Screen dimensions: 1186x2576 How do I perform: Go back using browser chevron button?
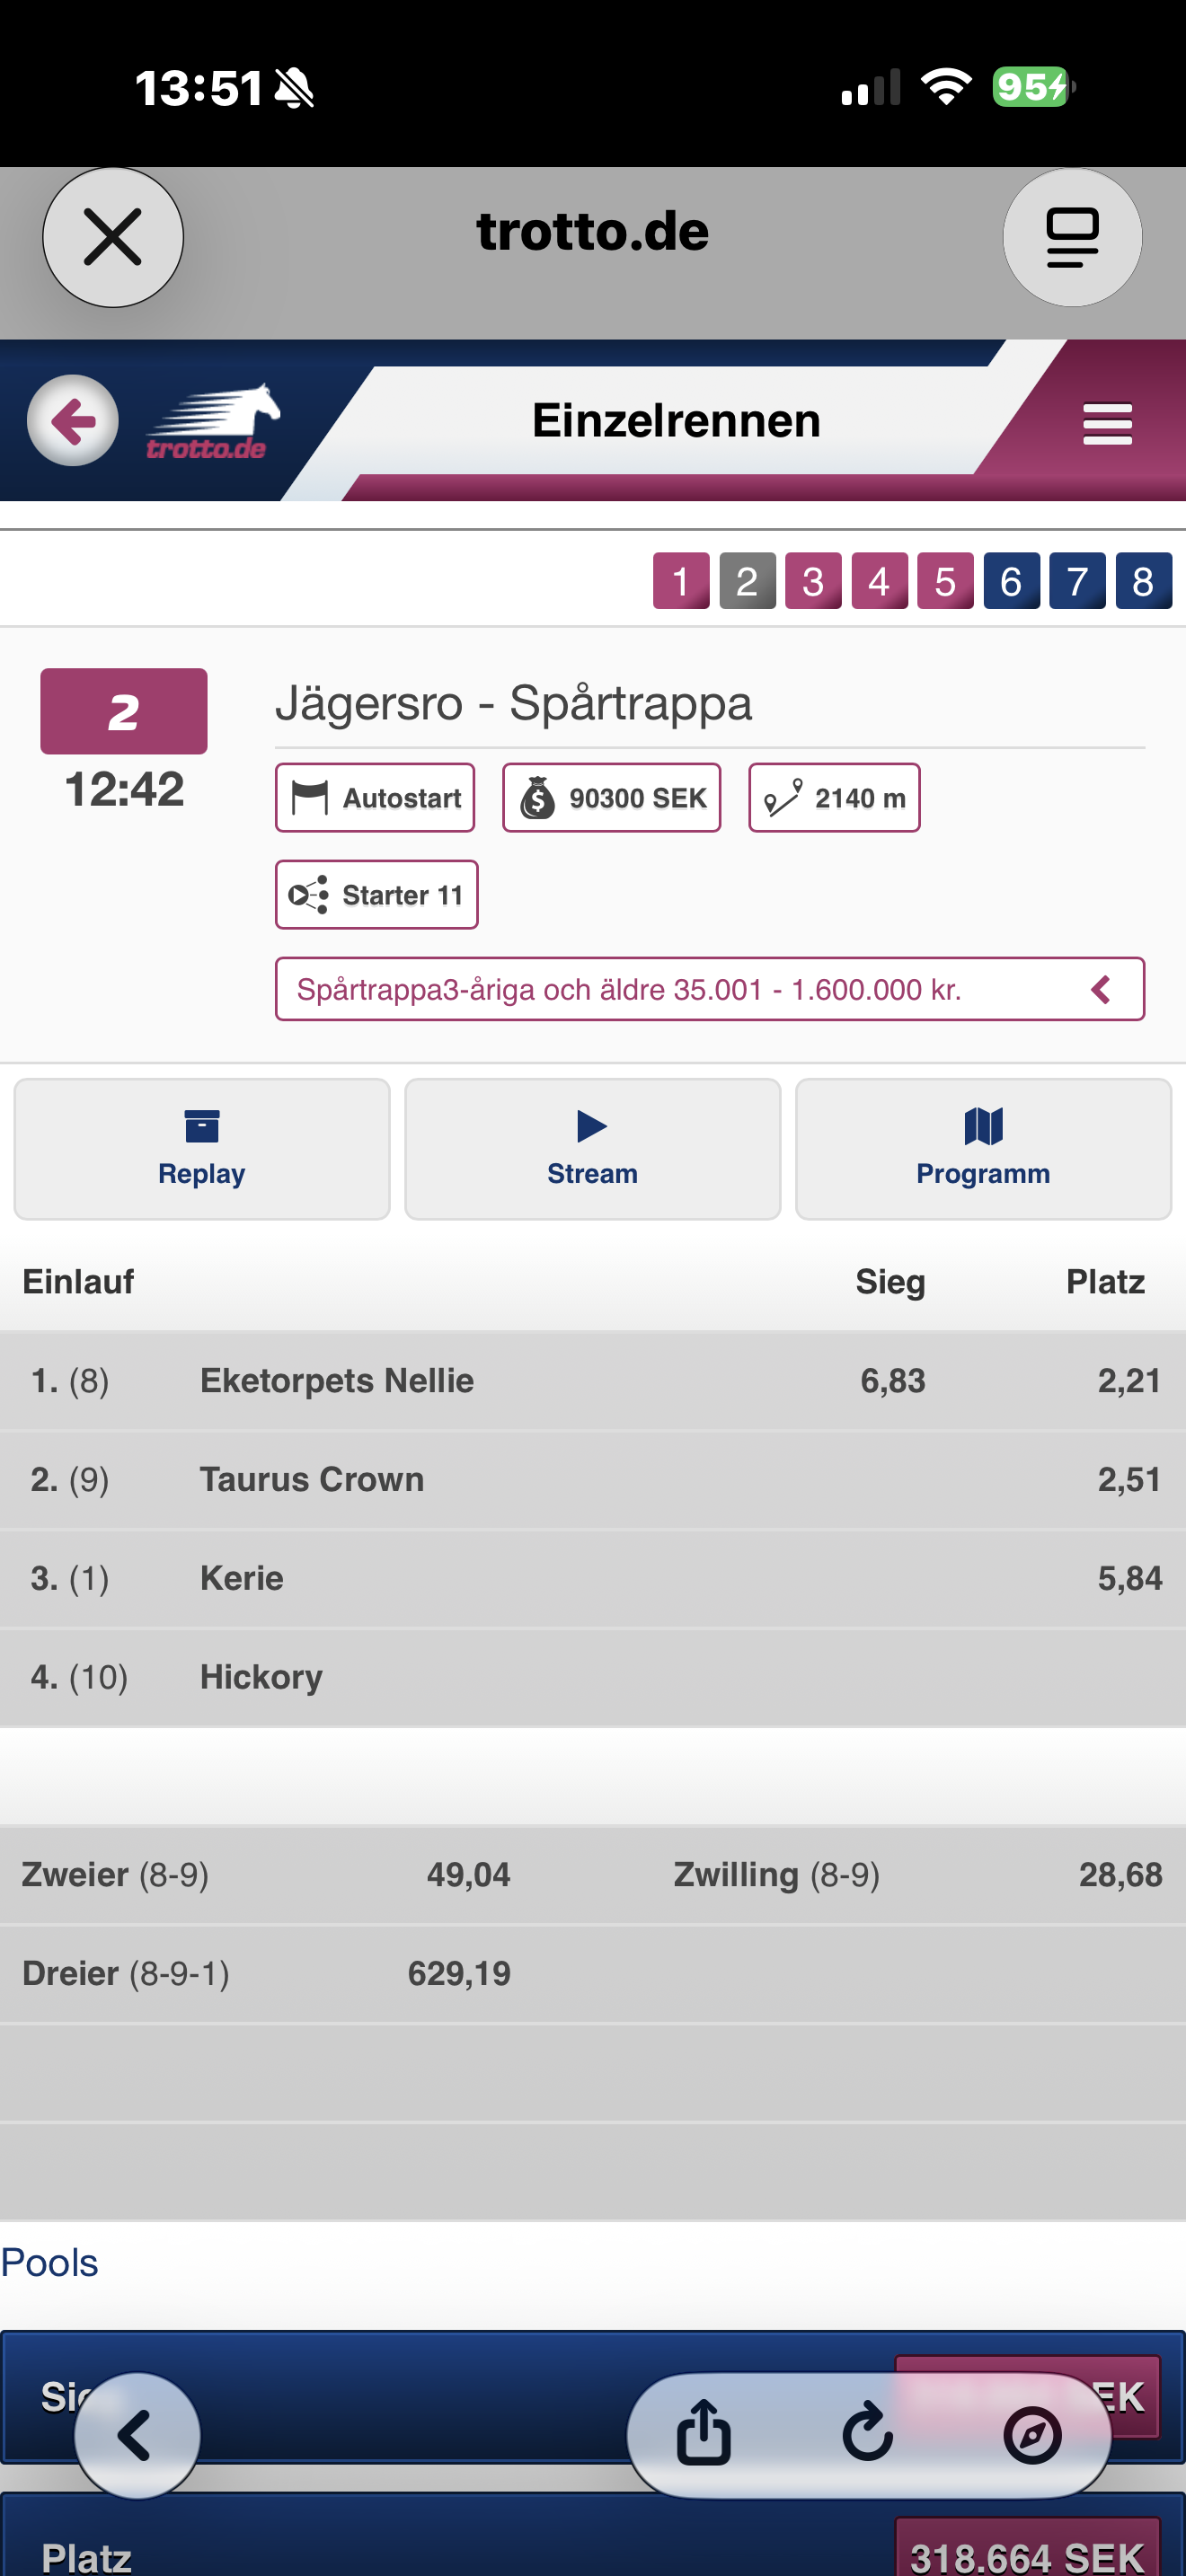tap(137, 2435)
